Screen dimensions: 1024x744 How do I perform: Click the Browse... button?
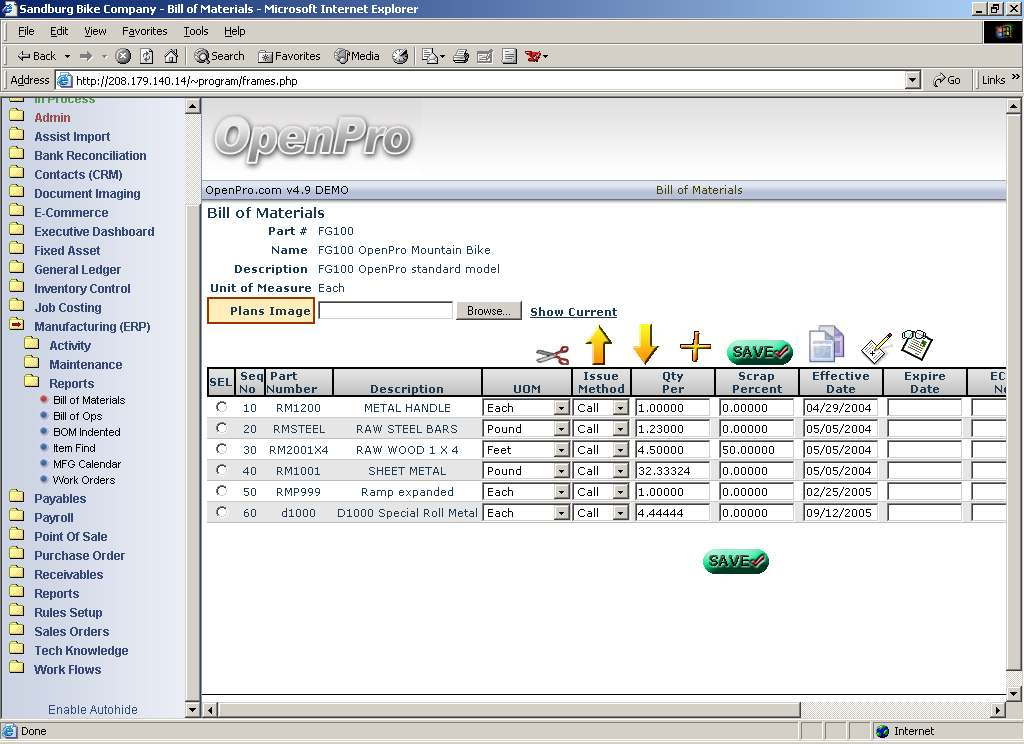[x=488, y=311]
